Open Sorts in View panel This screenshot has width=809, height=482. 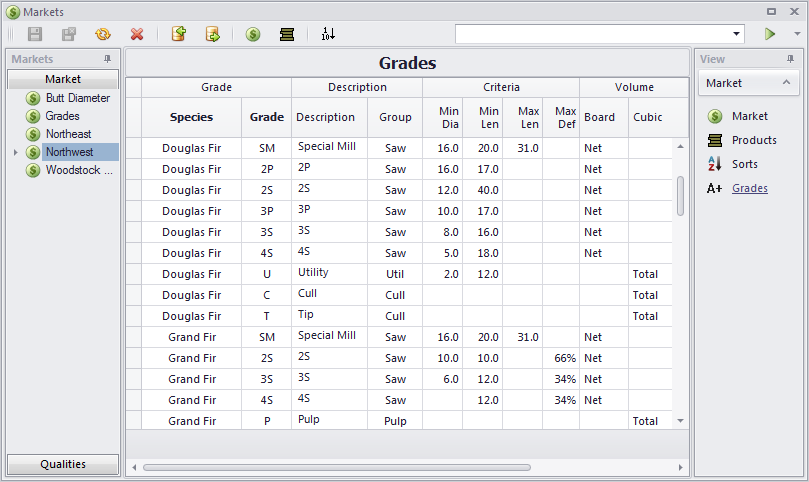pyautogui.click(x=745, y=164)
